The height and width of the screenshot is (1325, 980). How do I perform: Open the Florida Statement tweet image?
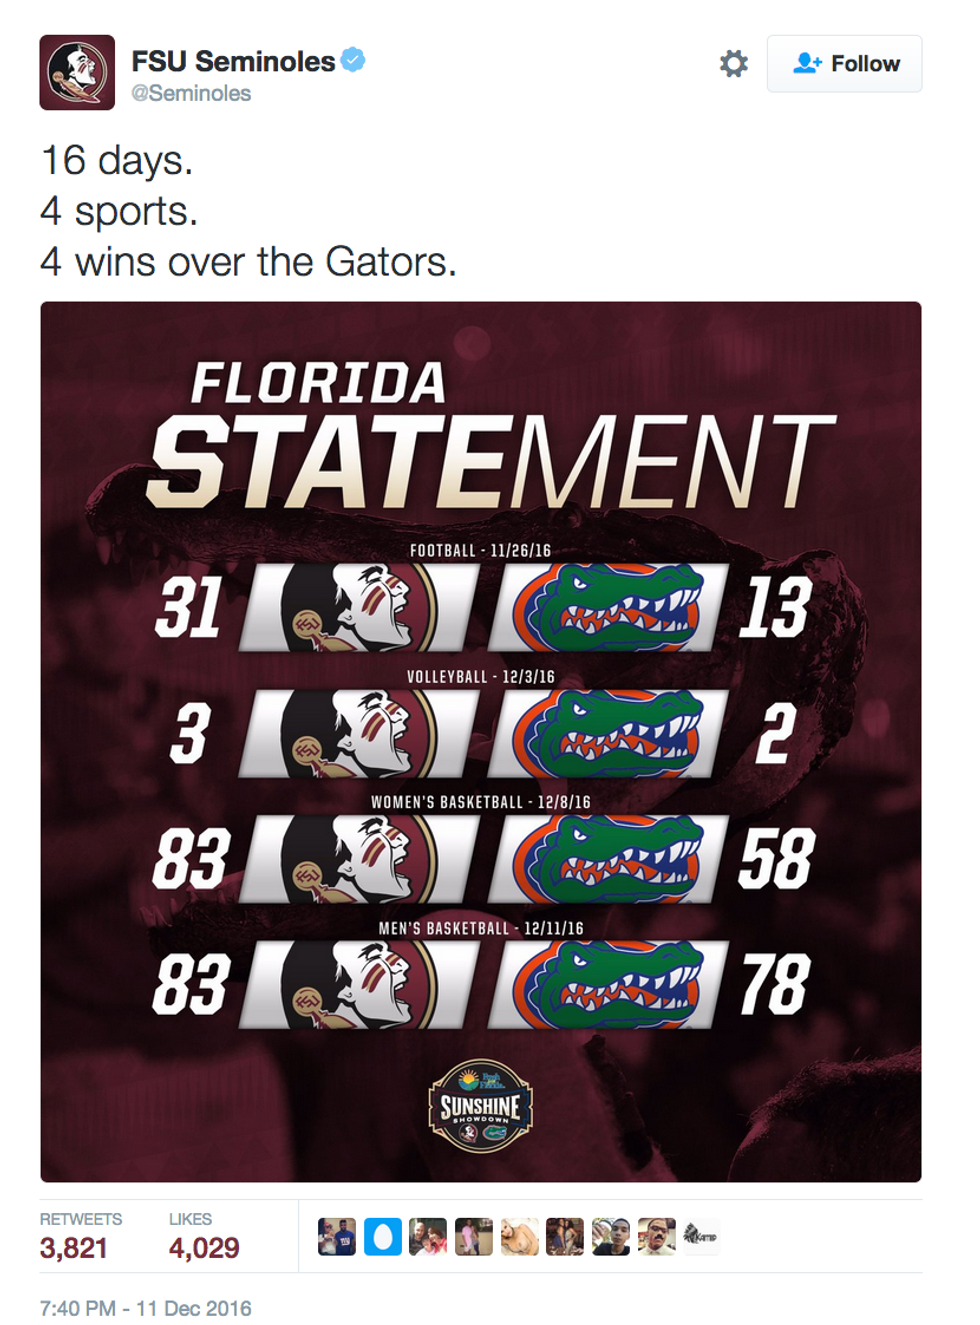[480, 741]
